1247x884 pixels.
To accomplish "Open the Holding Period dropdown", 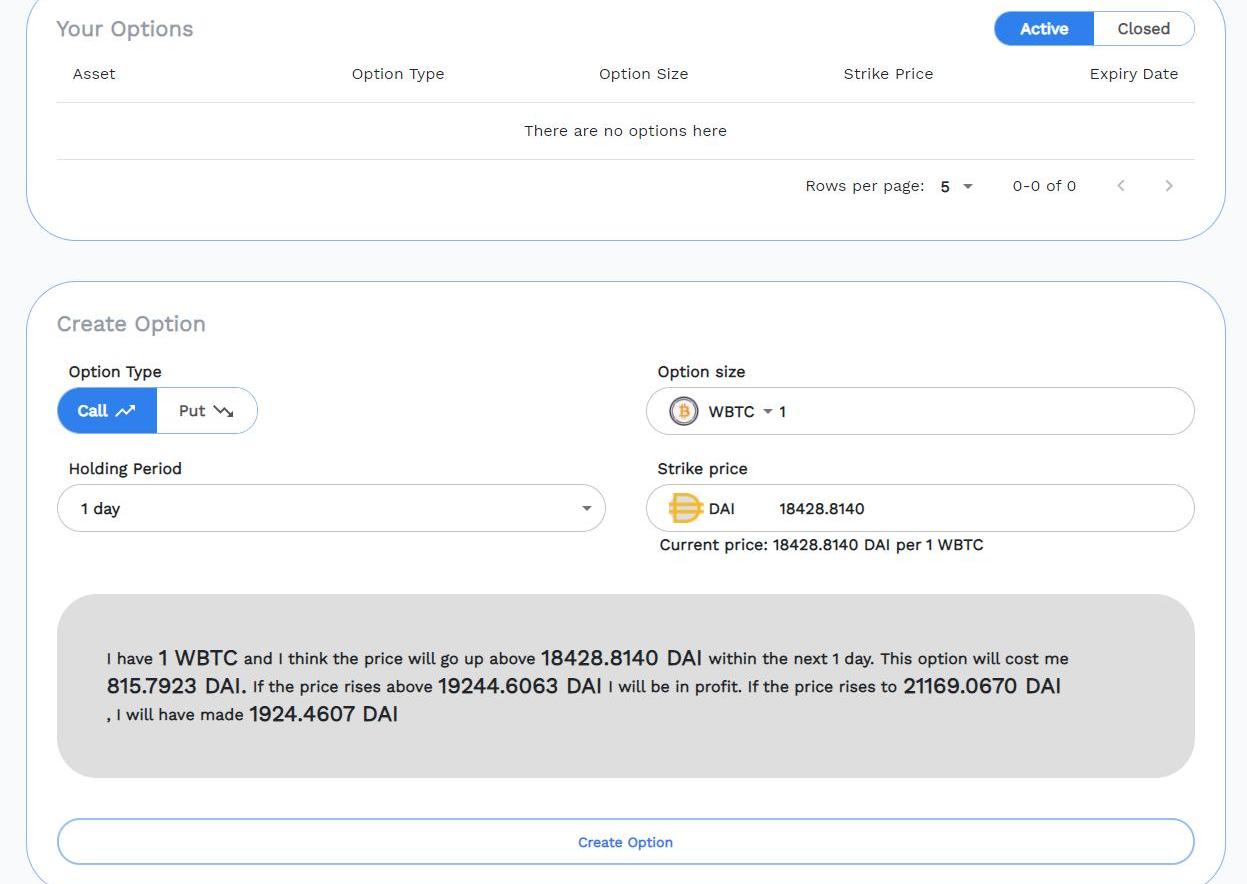I will (x=331, y=508).
